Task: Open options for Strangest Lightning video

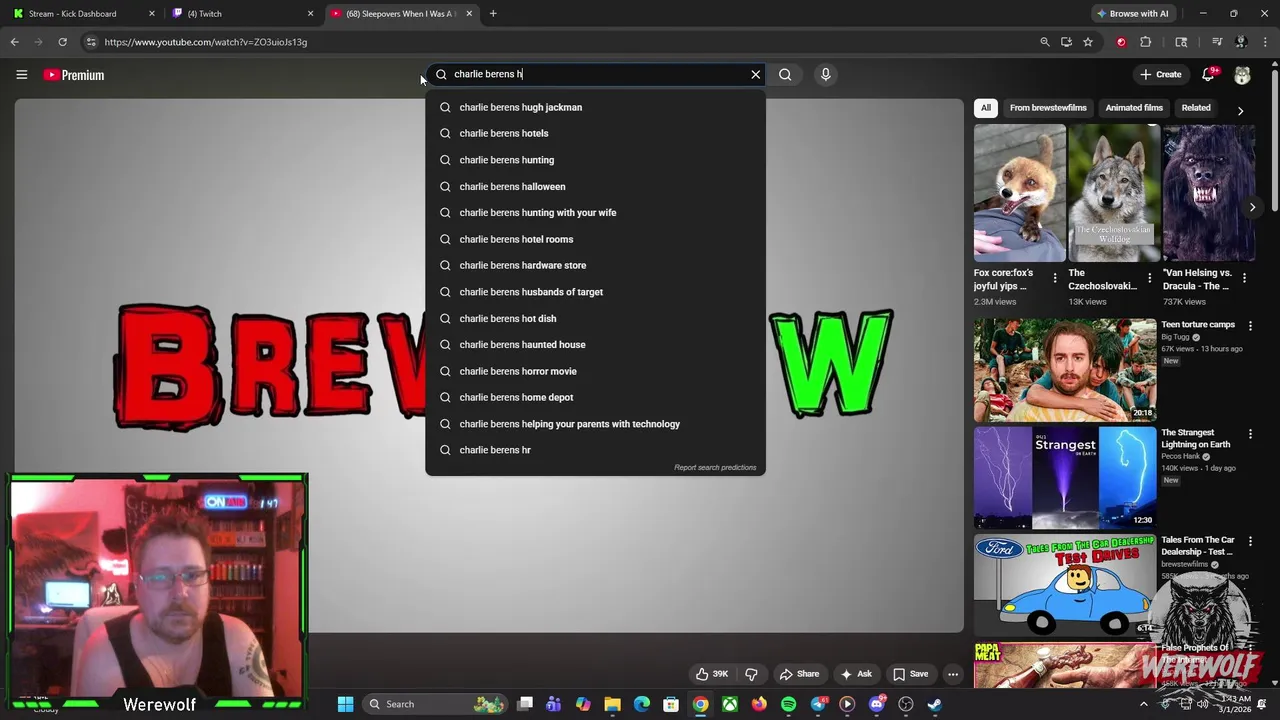Action: [x=1250, y=434]
